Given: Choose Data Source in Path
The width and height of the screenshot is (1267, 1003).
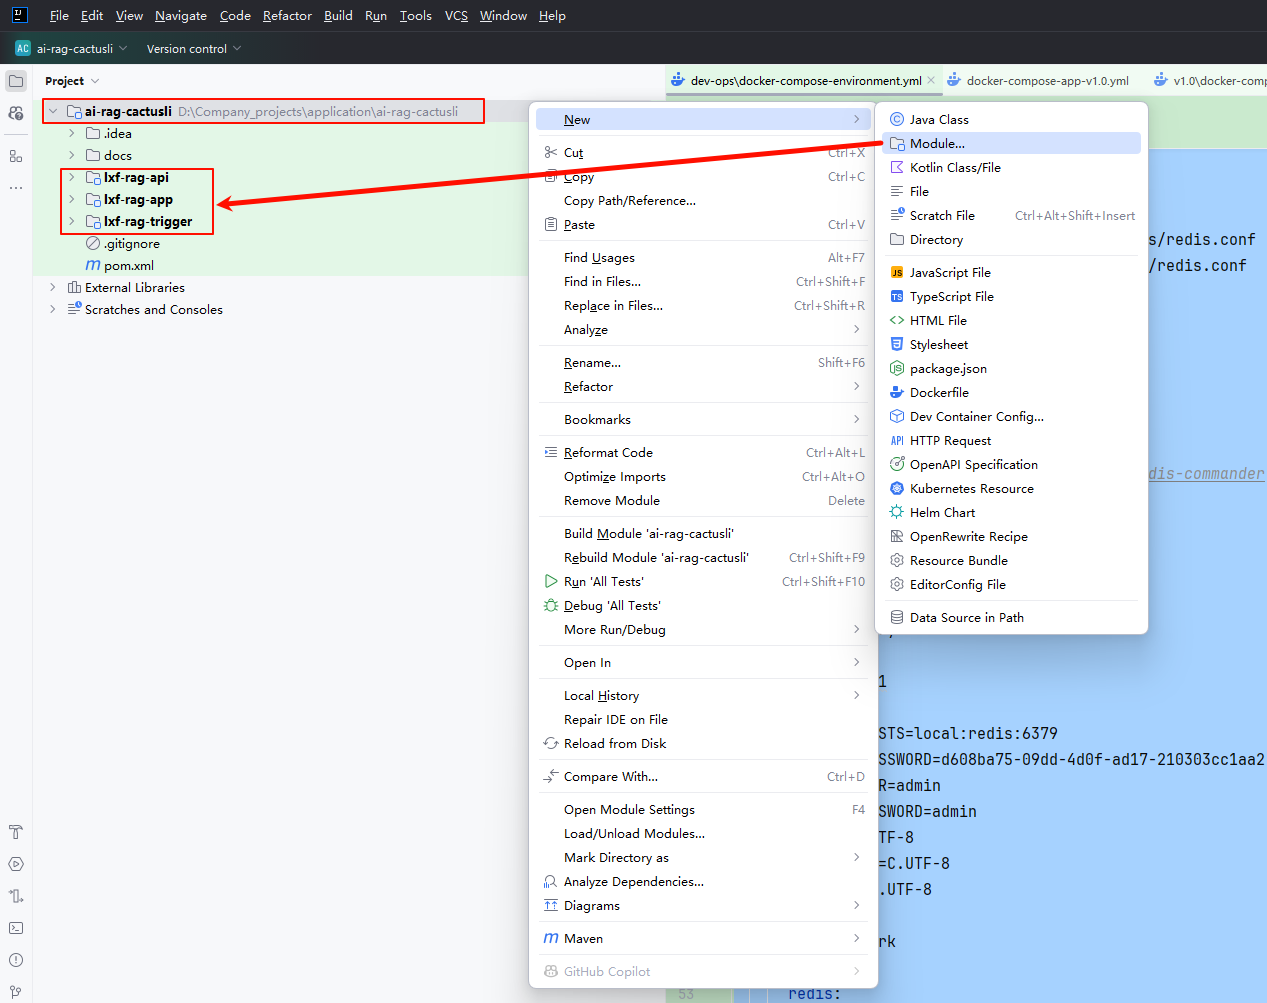Looking at the screenshot, I should (x=1011, y=617).
